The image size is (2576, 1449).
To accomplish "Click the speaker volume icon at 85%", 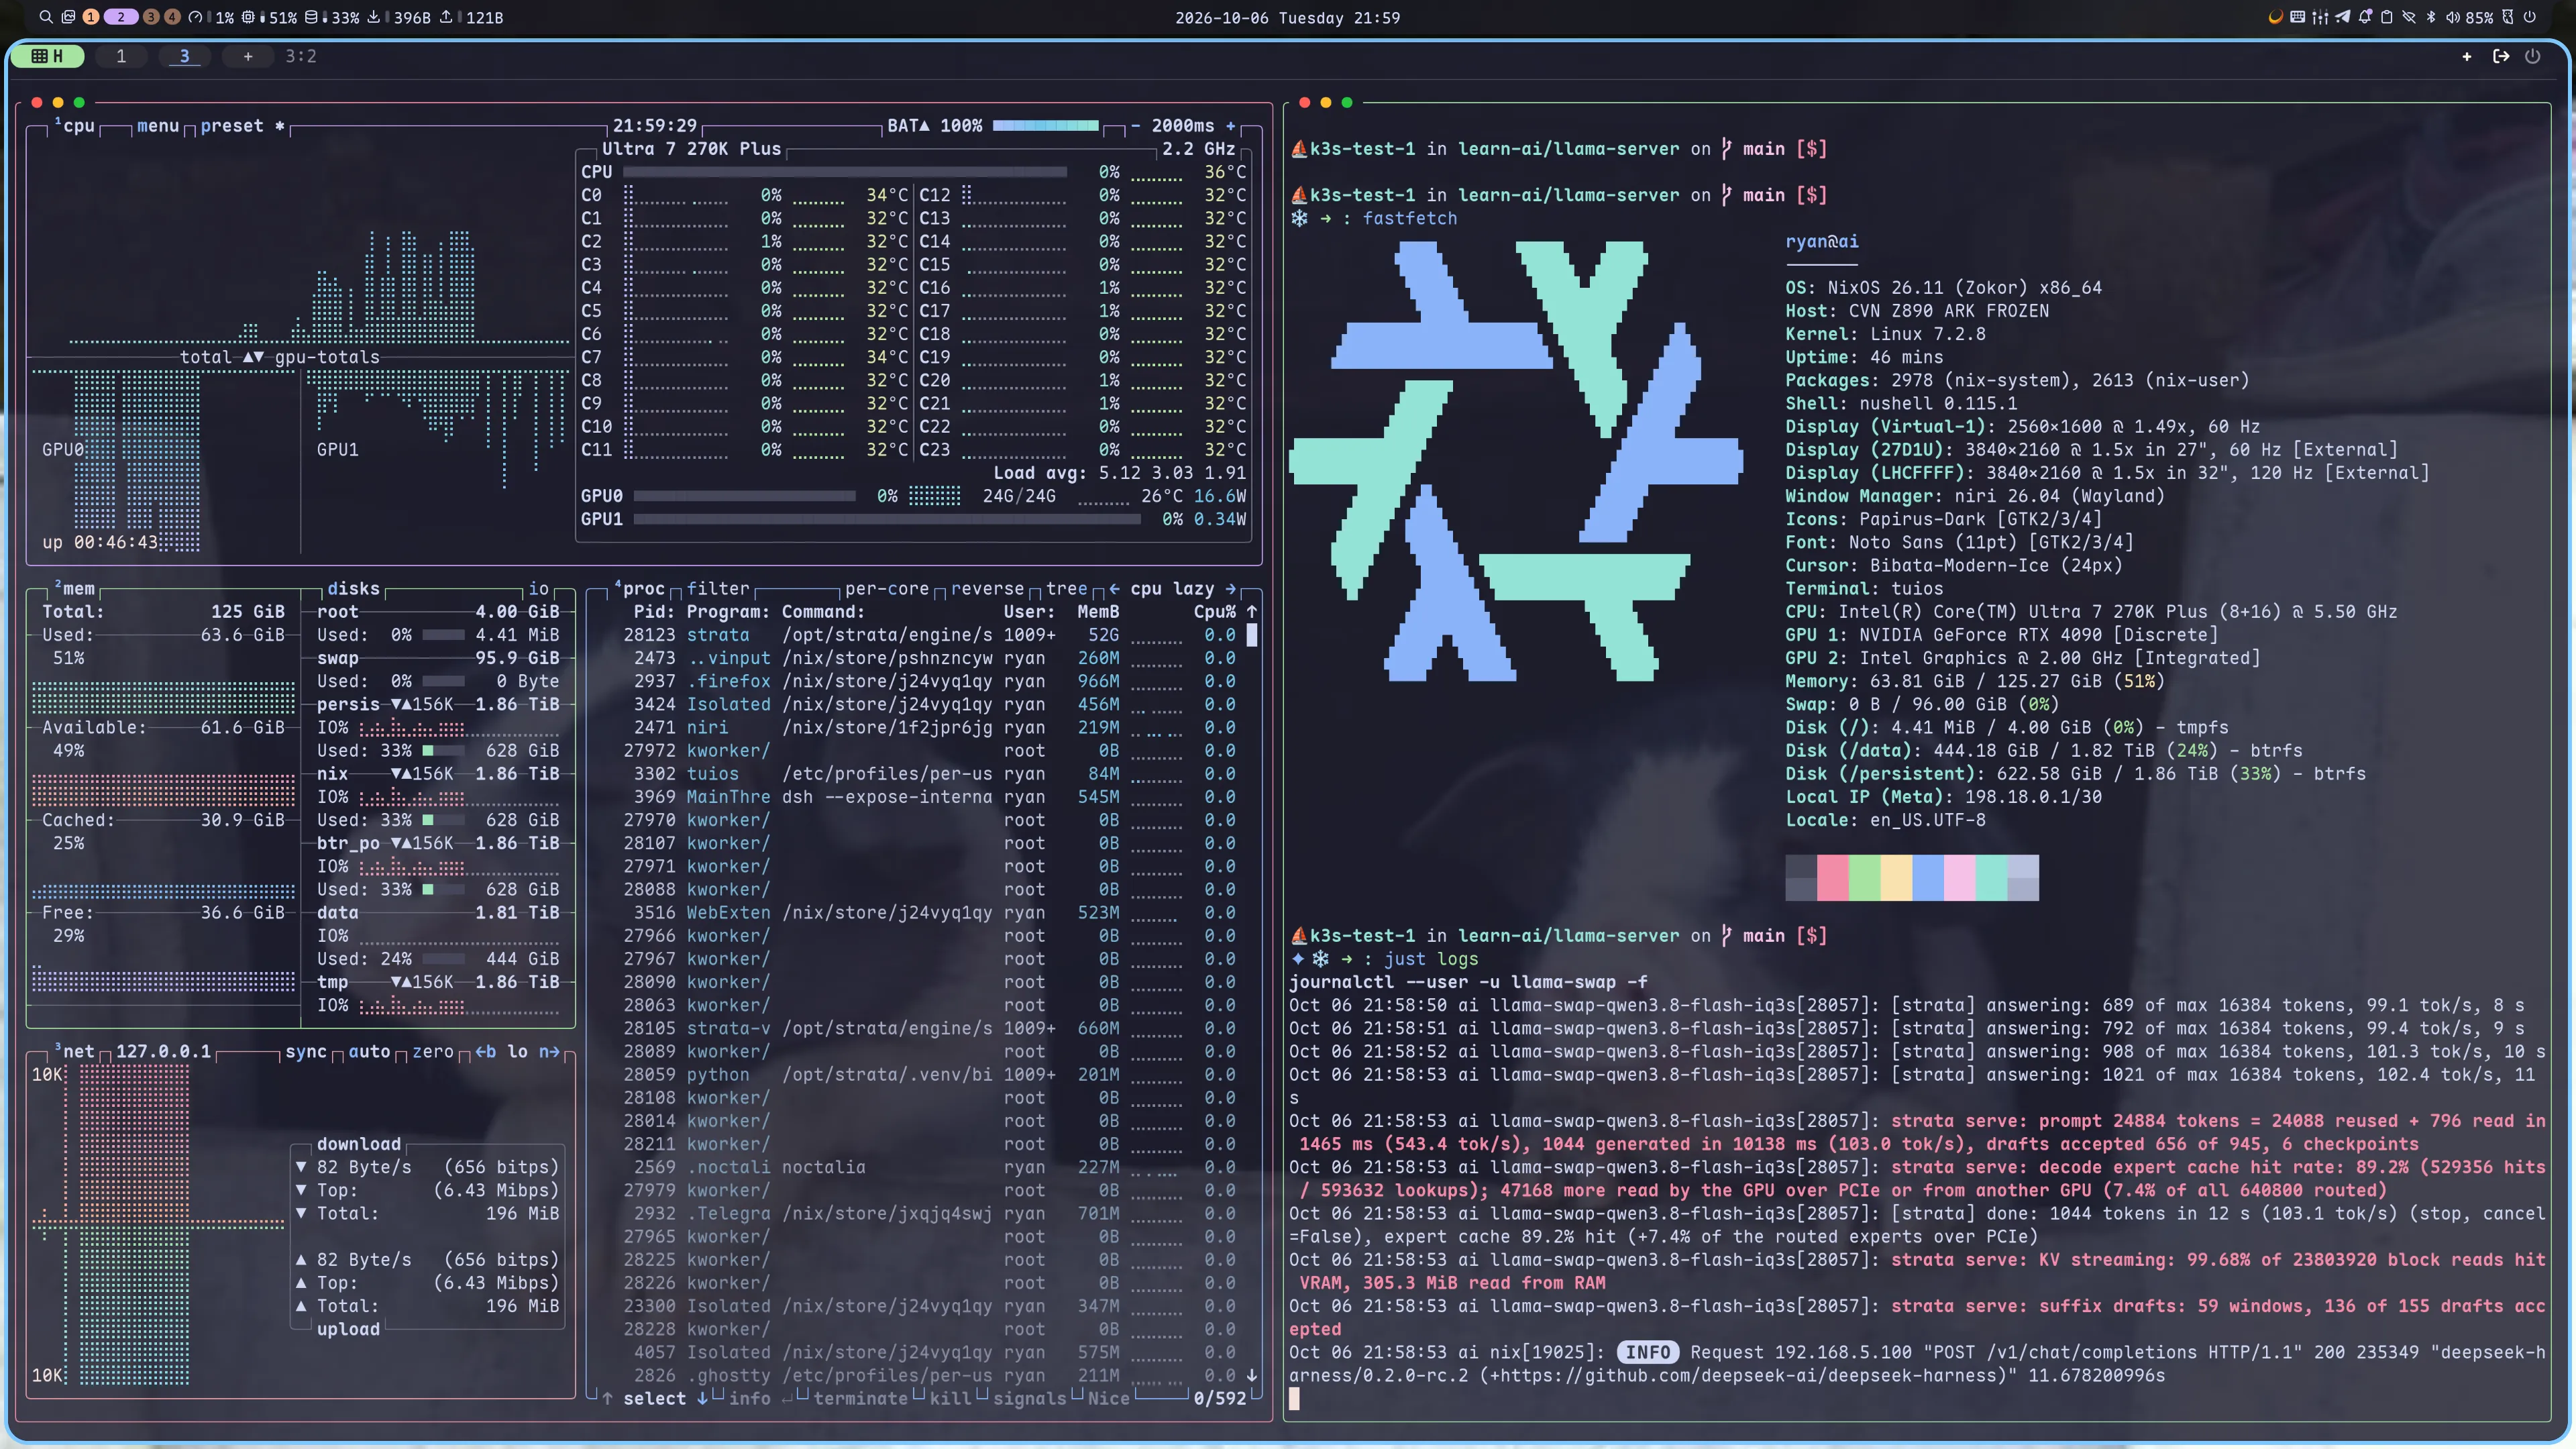I will tap(2453, 17).
